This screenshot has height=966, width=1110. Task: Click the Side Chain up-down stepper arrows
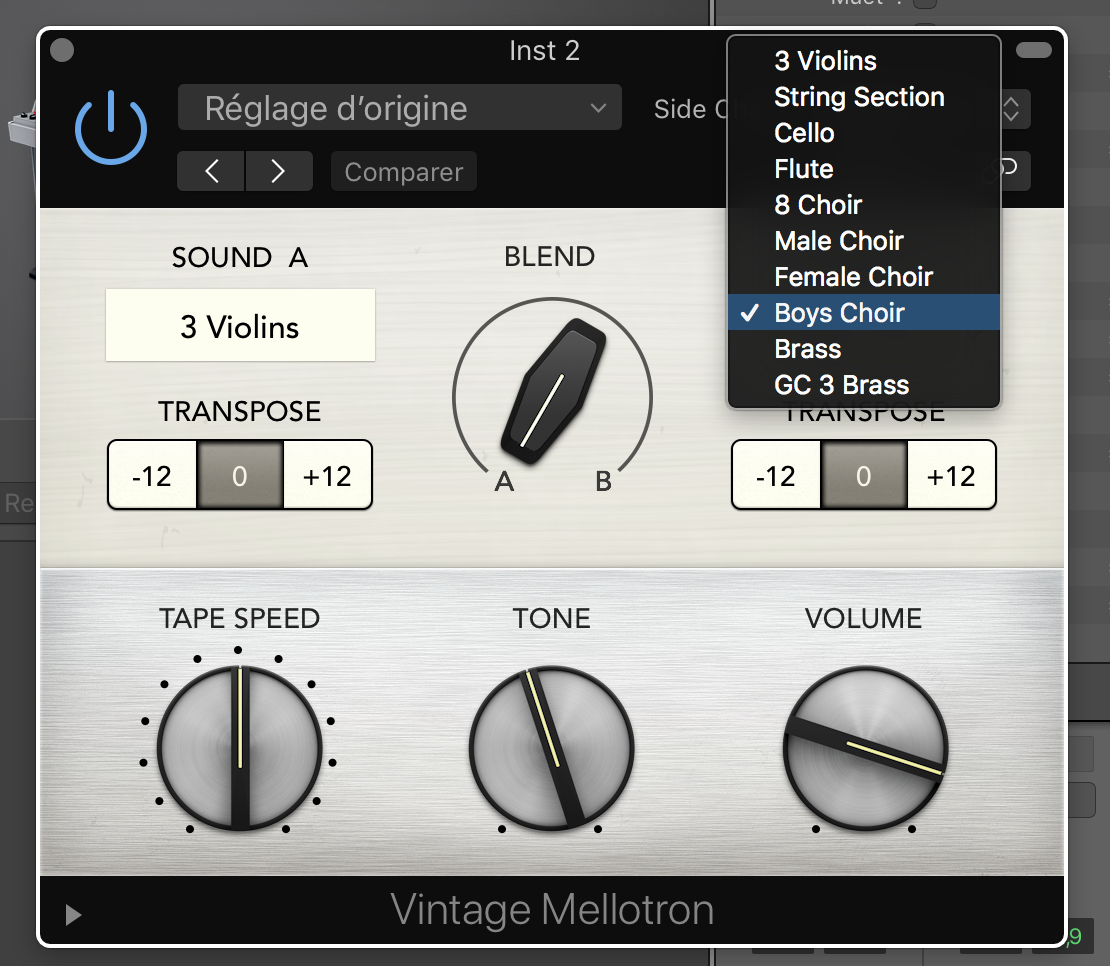tap(1013, 109)
